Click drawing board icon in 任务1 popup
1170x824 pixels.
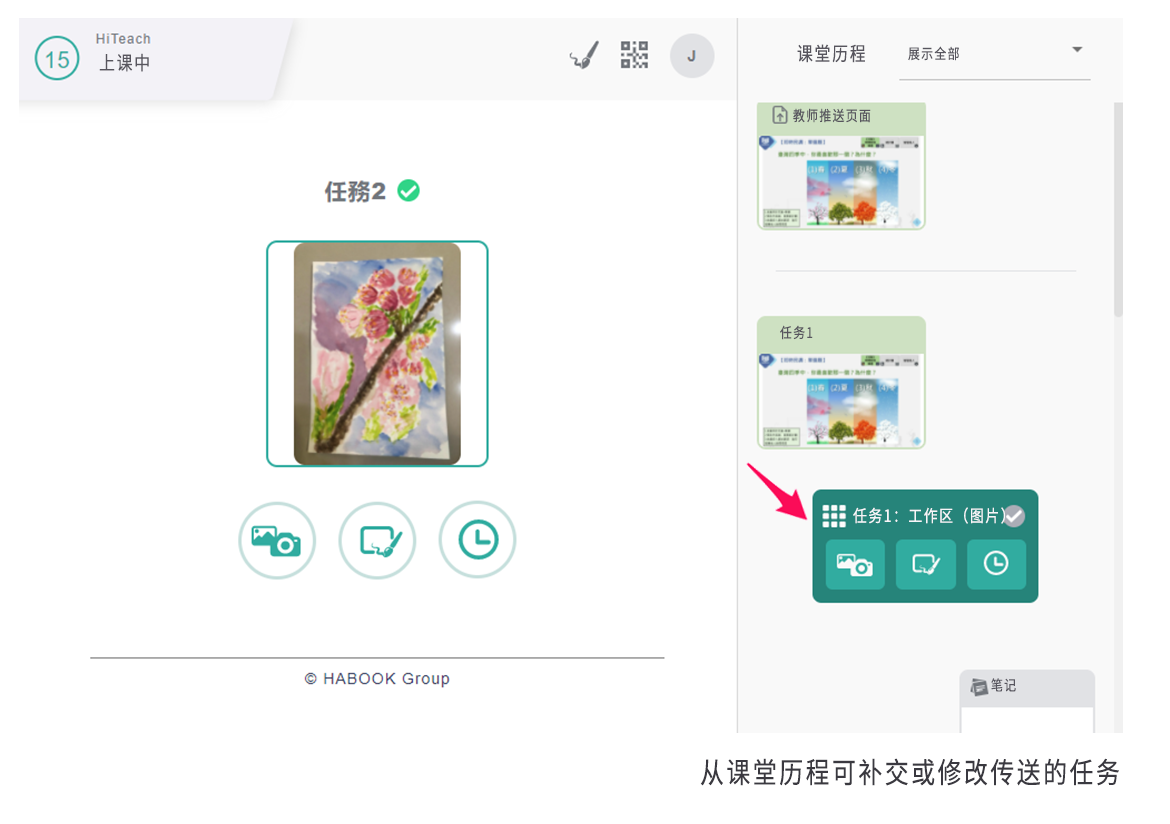coord(925,564)
